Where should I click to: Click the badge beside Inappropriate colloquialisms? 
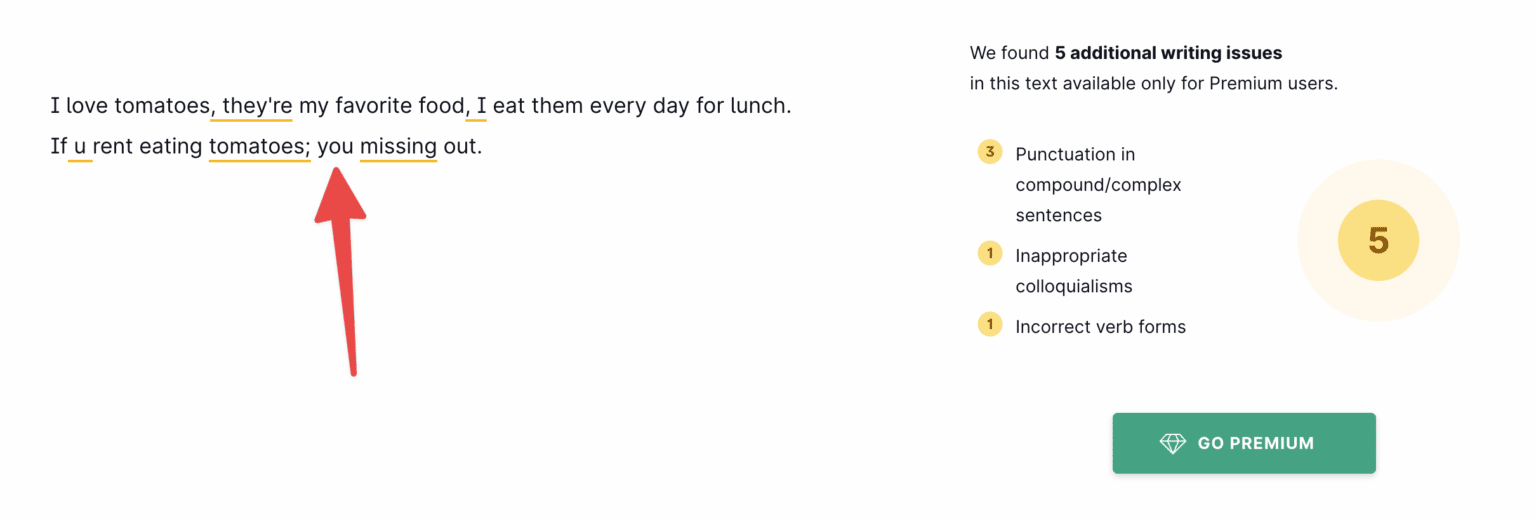coord(990,254)
